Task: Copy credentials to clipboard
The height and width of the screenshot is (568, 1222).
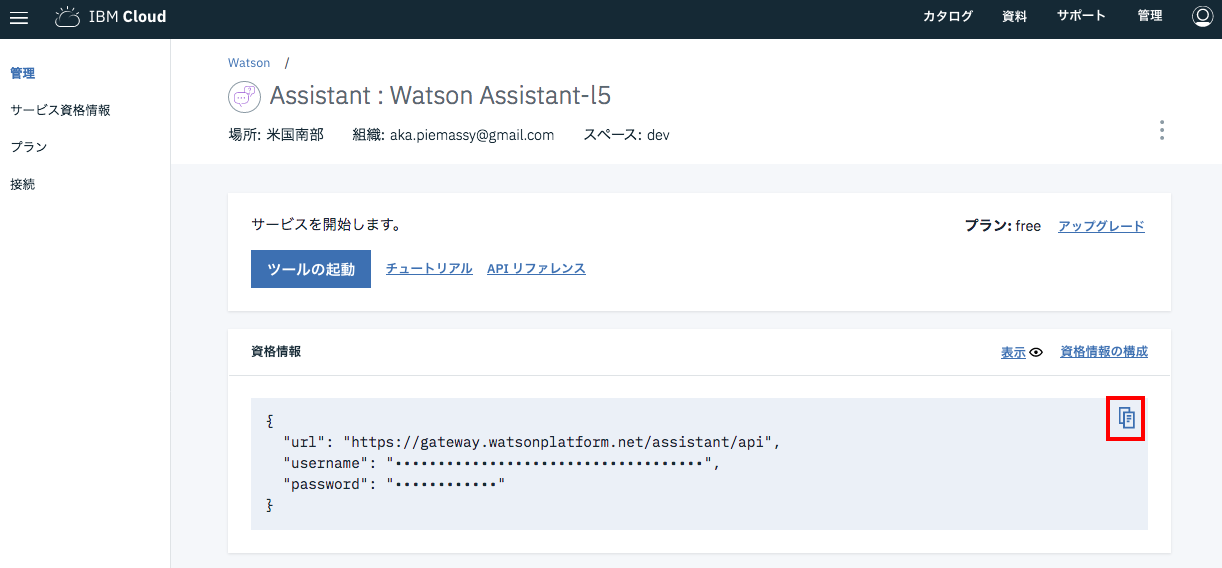Action: tap(1126, 418)
